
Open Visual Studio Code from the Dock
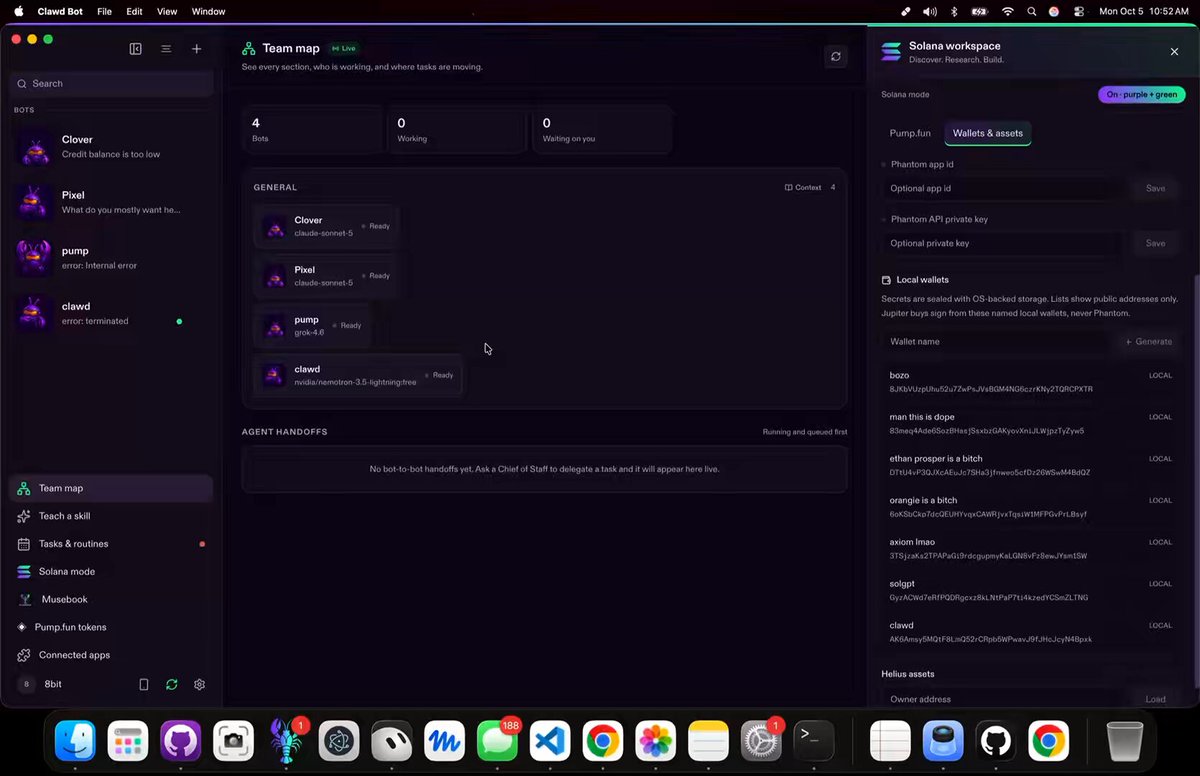tap(549, 741)
